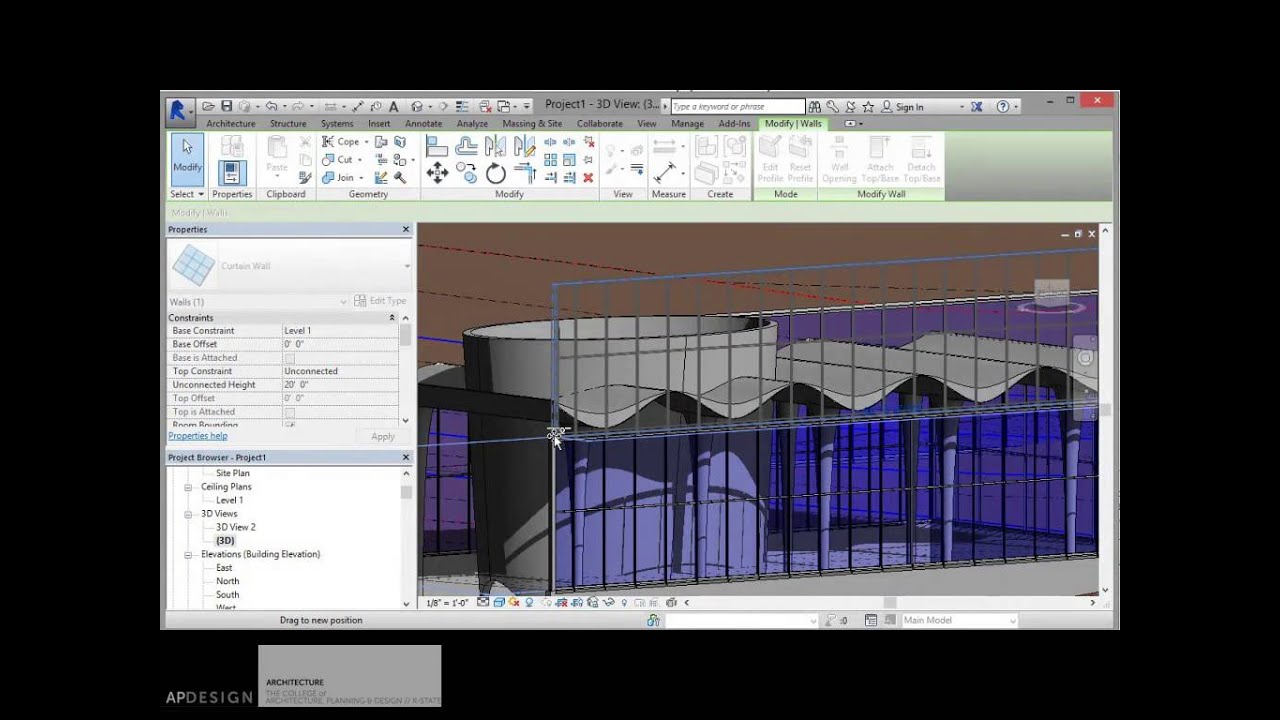
Task: Click the Array tool icon
Action: [x=550, y=160]
